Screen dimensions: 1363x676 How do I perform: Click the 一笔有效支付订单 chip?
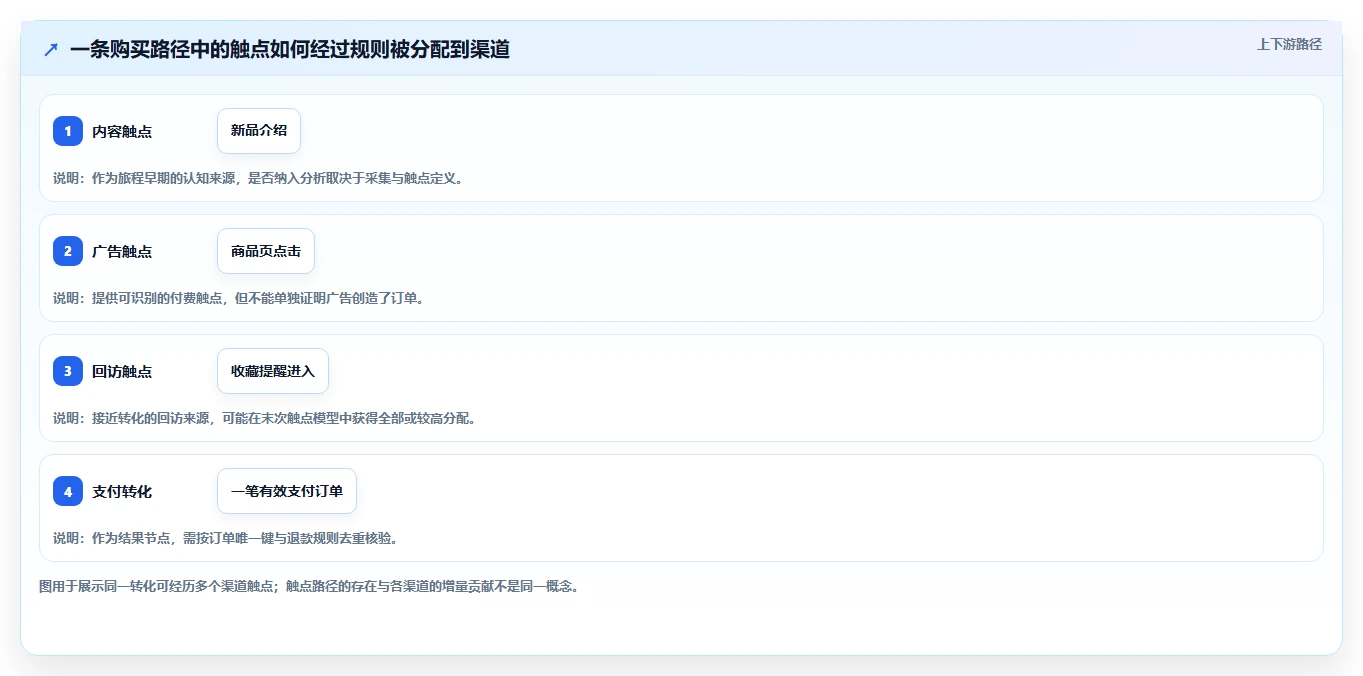(287, 491)
